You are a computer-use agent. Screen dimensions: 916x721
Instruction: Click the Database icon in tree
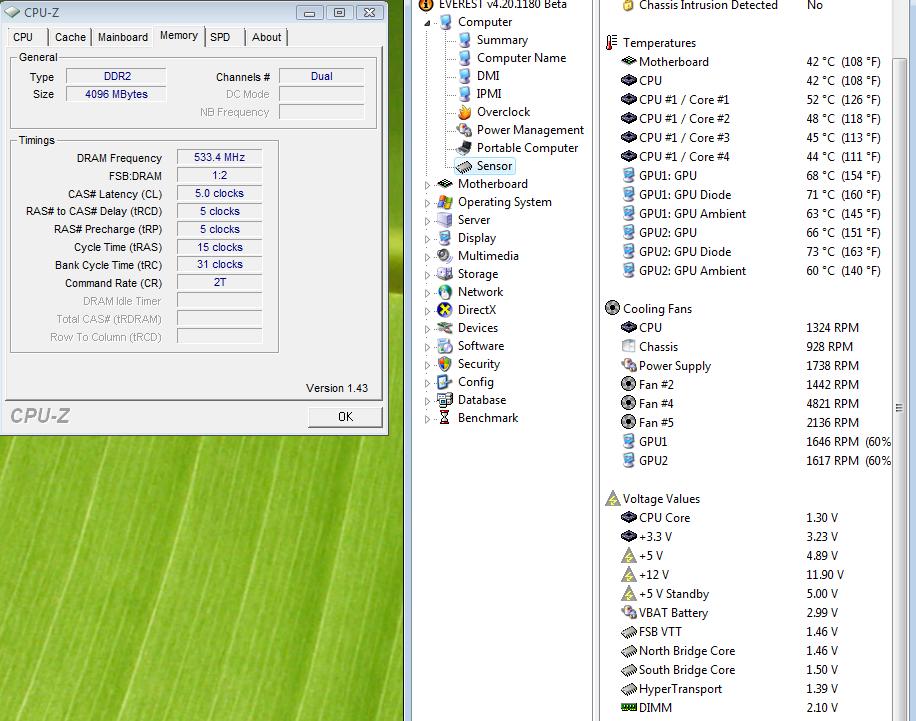[445, 400]
